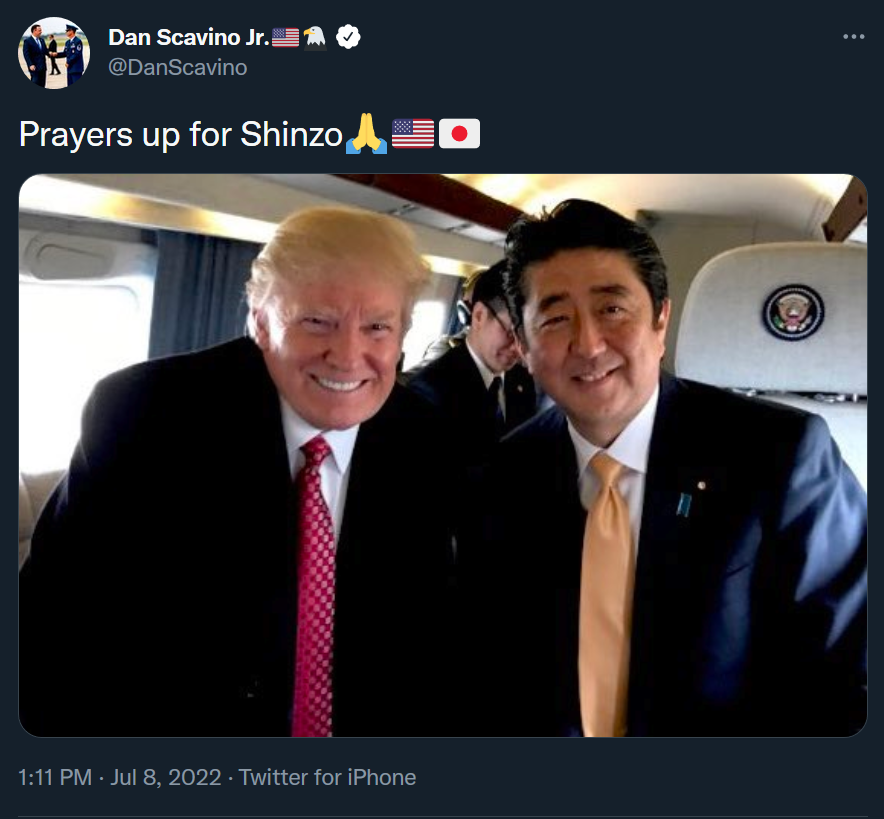Viewport: 884px width, 819px height.
Task: Open the three-dot more options menu
Action: (x=854, y=37)
